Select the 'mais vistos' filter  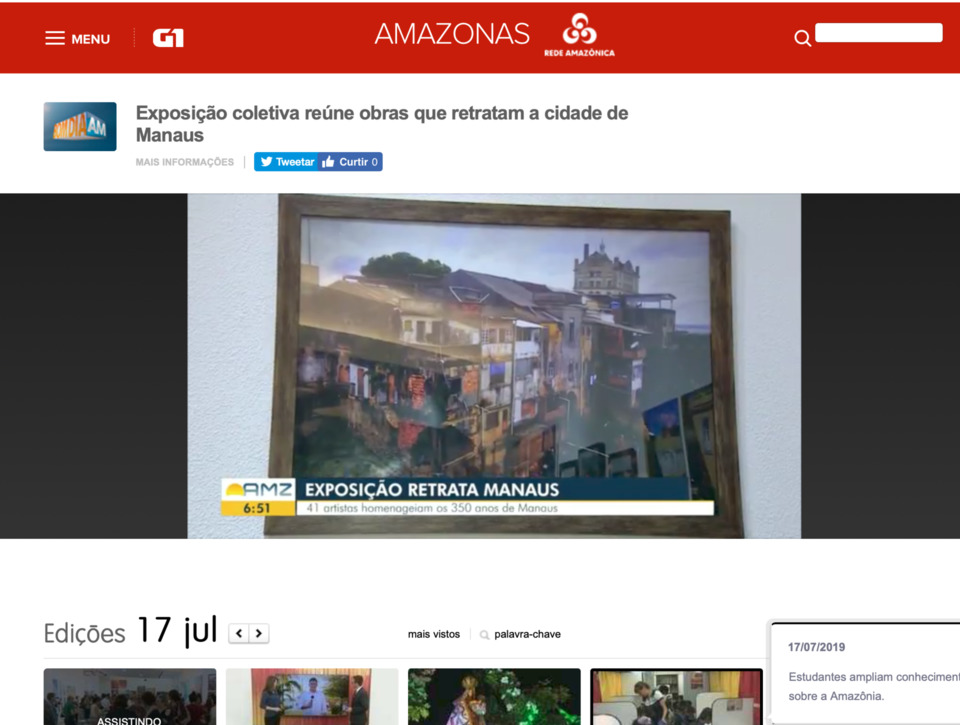pyautogui.click(x=434, y=634)
